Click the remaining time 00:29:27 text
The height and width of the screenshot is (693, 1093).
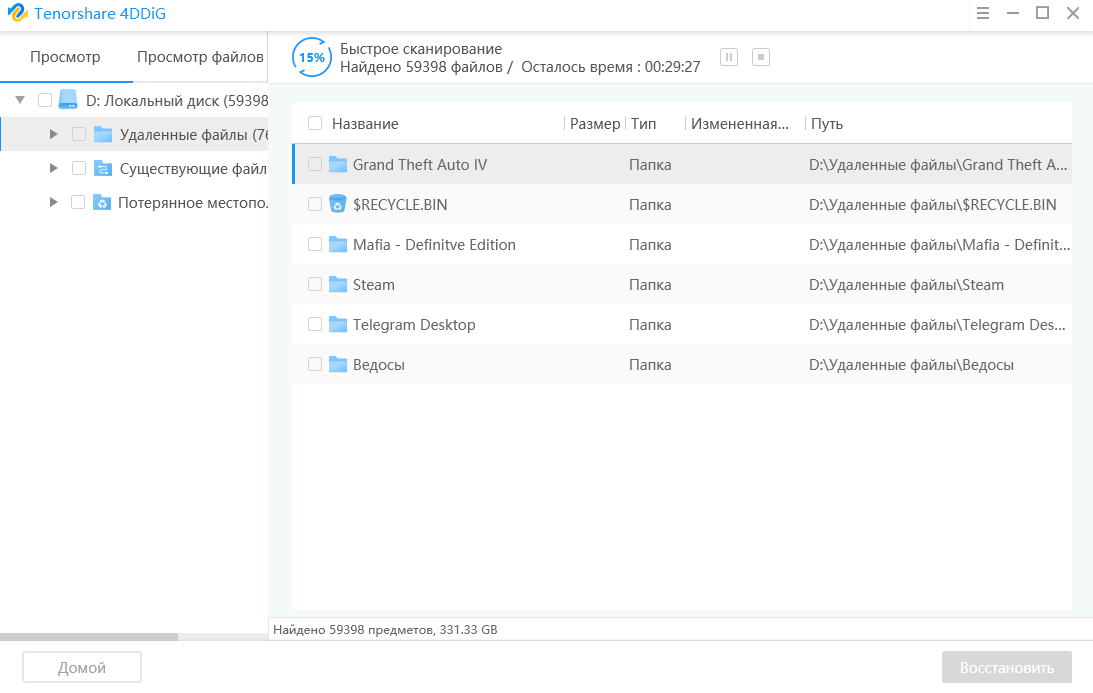pos(672,67)
